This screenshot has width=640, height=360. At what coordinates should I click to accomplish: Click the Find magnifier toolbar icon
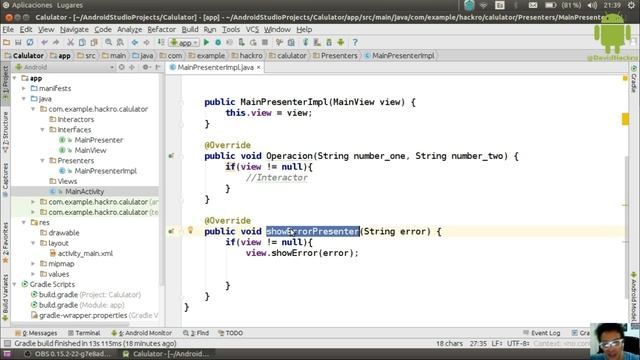pos(108,42)
